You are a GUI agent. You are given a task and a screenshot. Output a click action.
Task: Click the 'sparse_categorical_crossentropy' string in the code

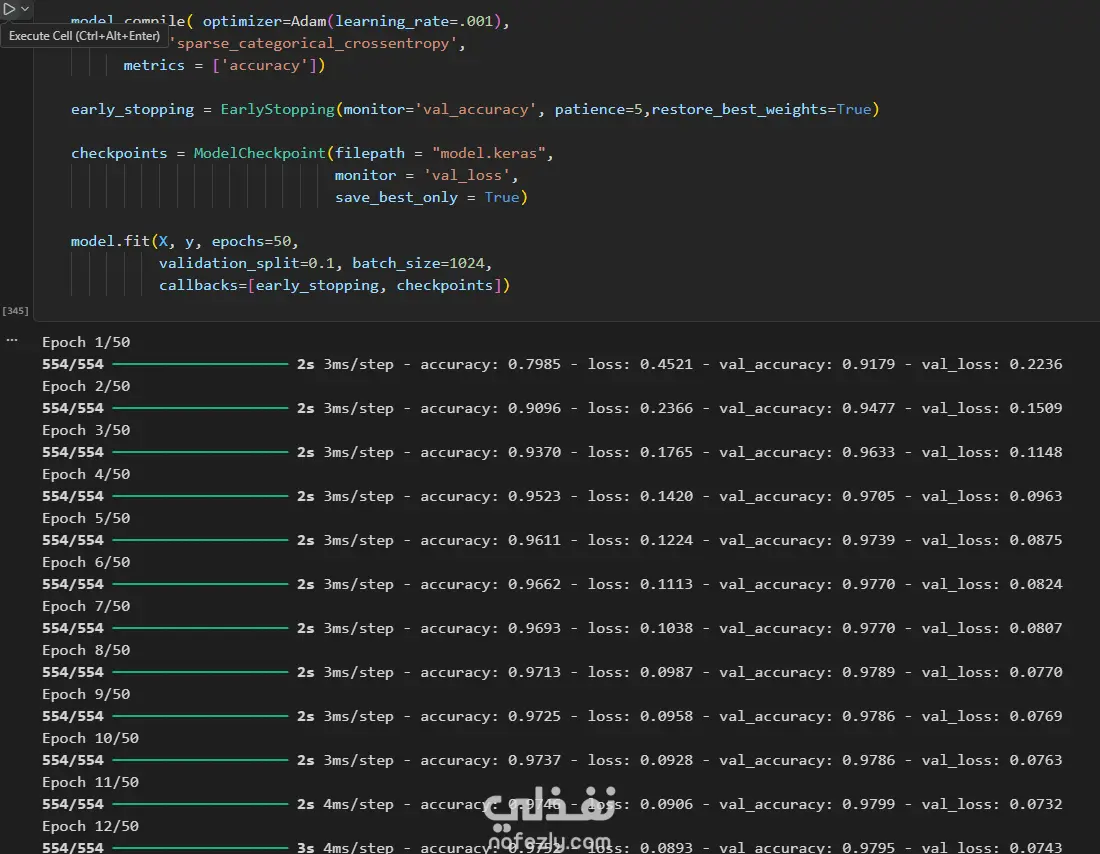point(316,44)
